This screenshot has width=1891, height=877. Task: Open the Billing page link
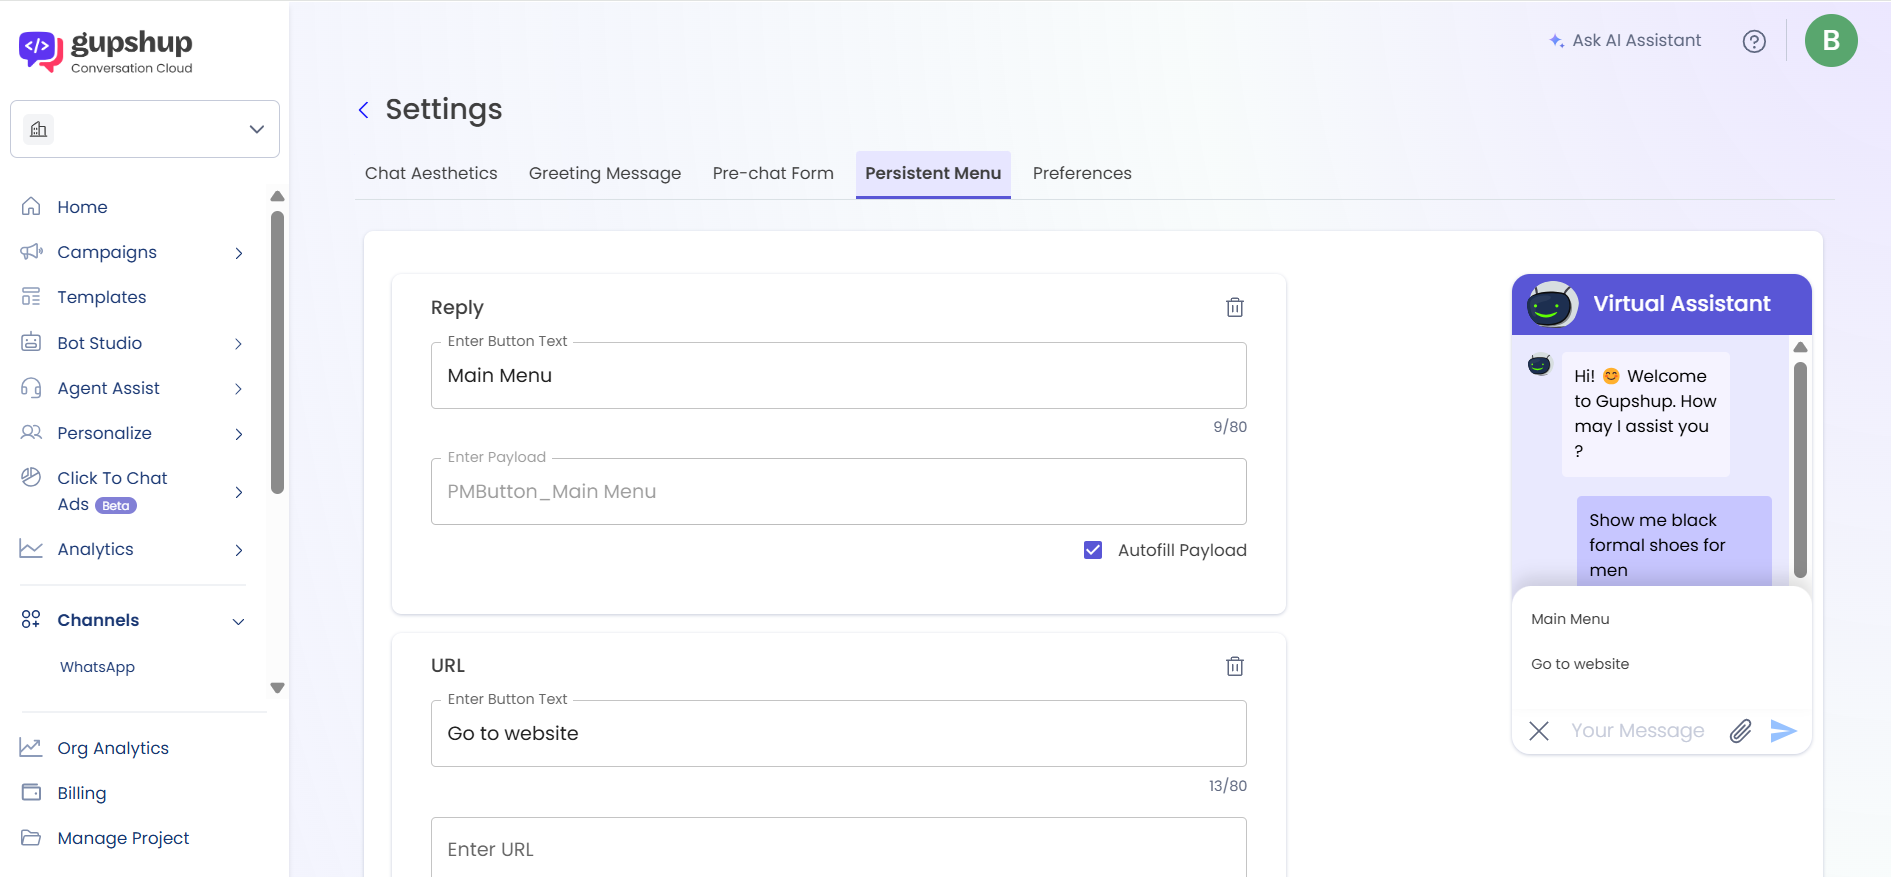click(82, 793)
